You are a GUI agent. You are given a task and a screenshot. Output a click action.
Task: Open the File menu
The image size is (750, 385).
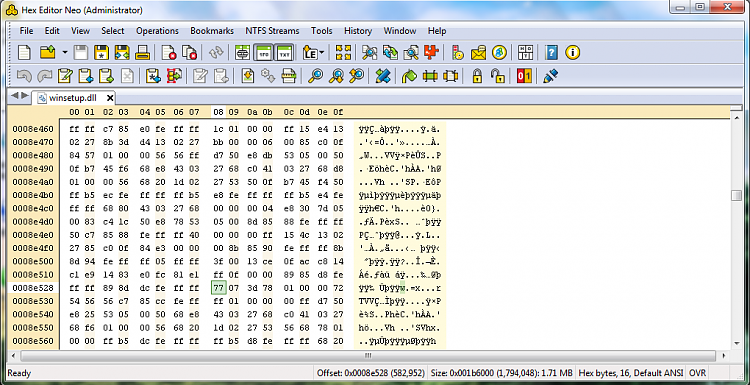(x=26, y=31)
